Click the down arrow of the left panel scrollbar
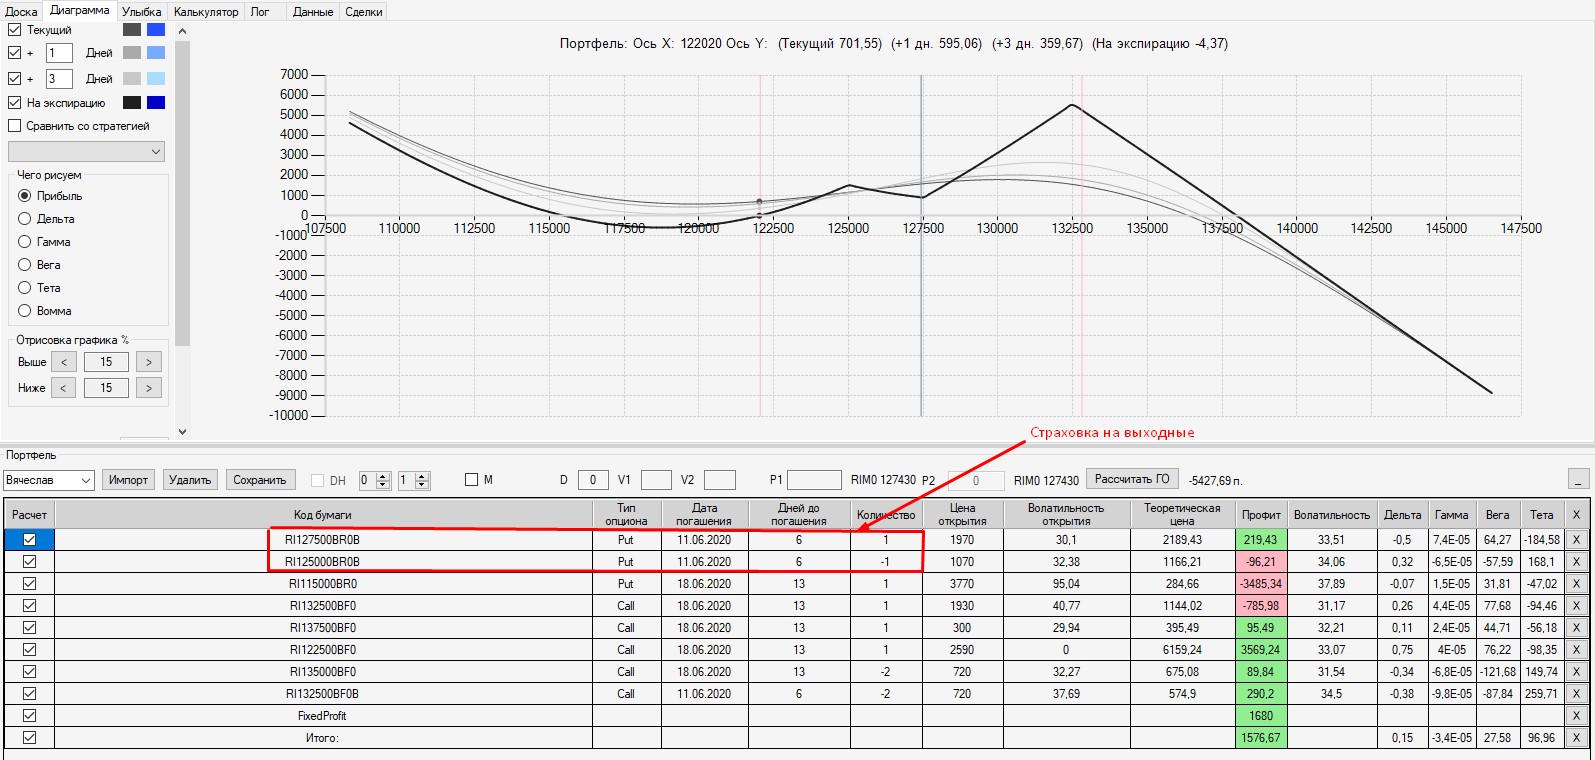 [x=182, y=431]
